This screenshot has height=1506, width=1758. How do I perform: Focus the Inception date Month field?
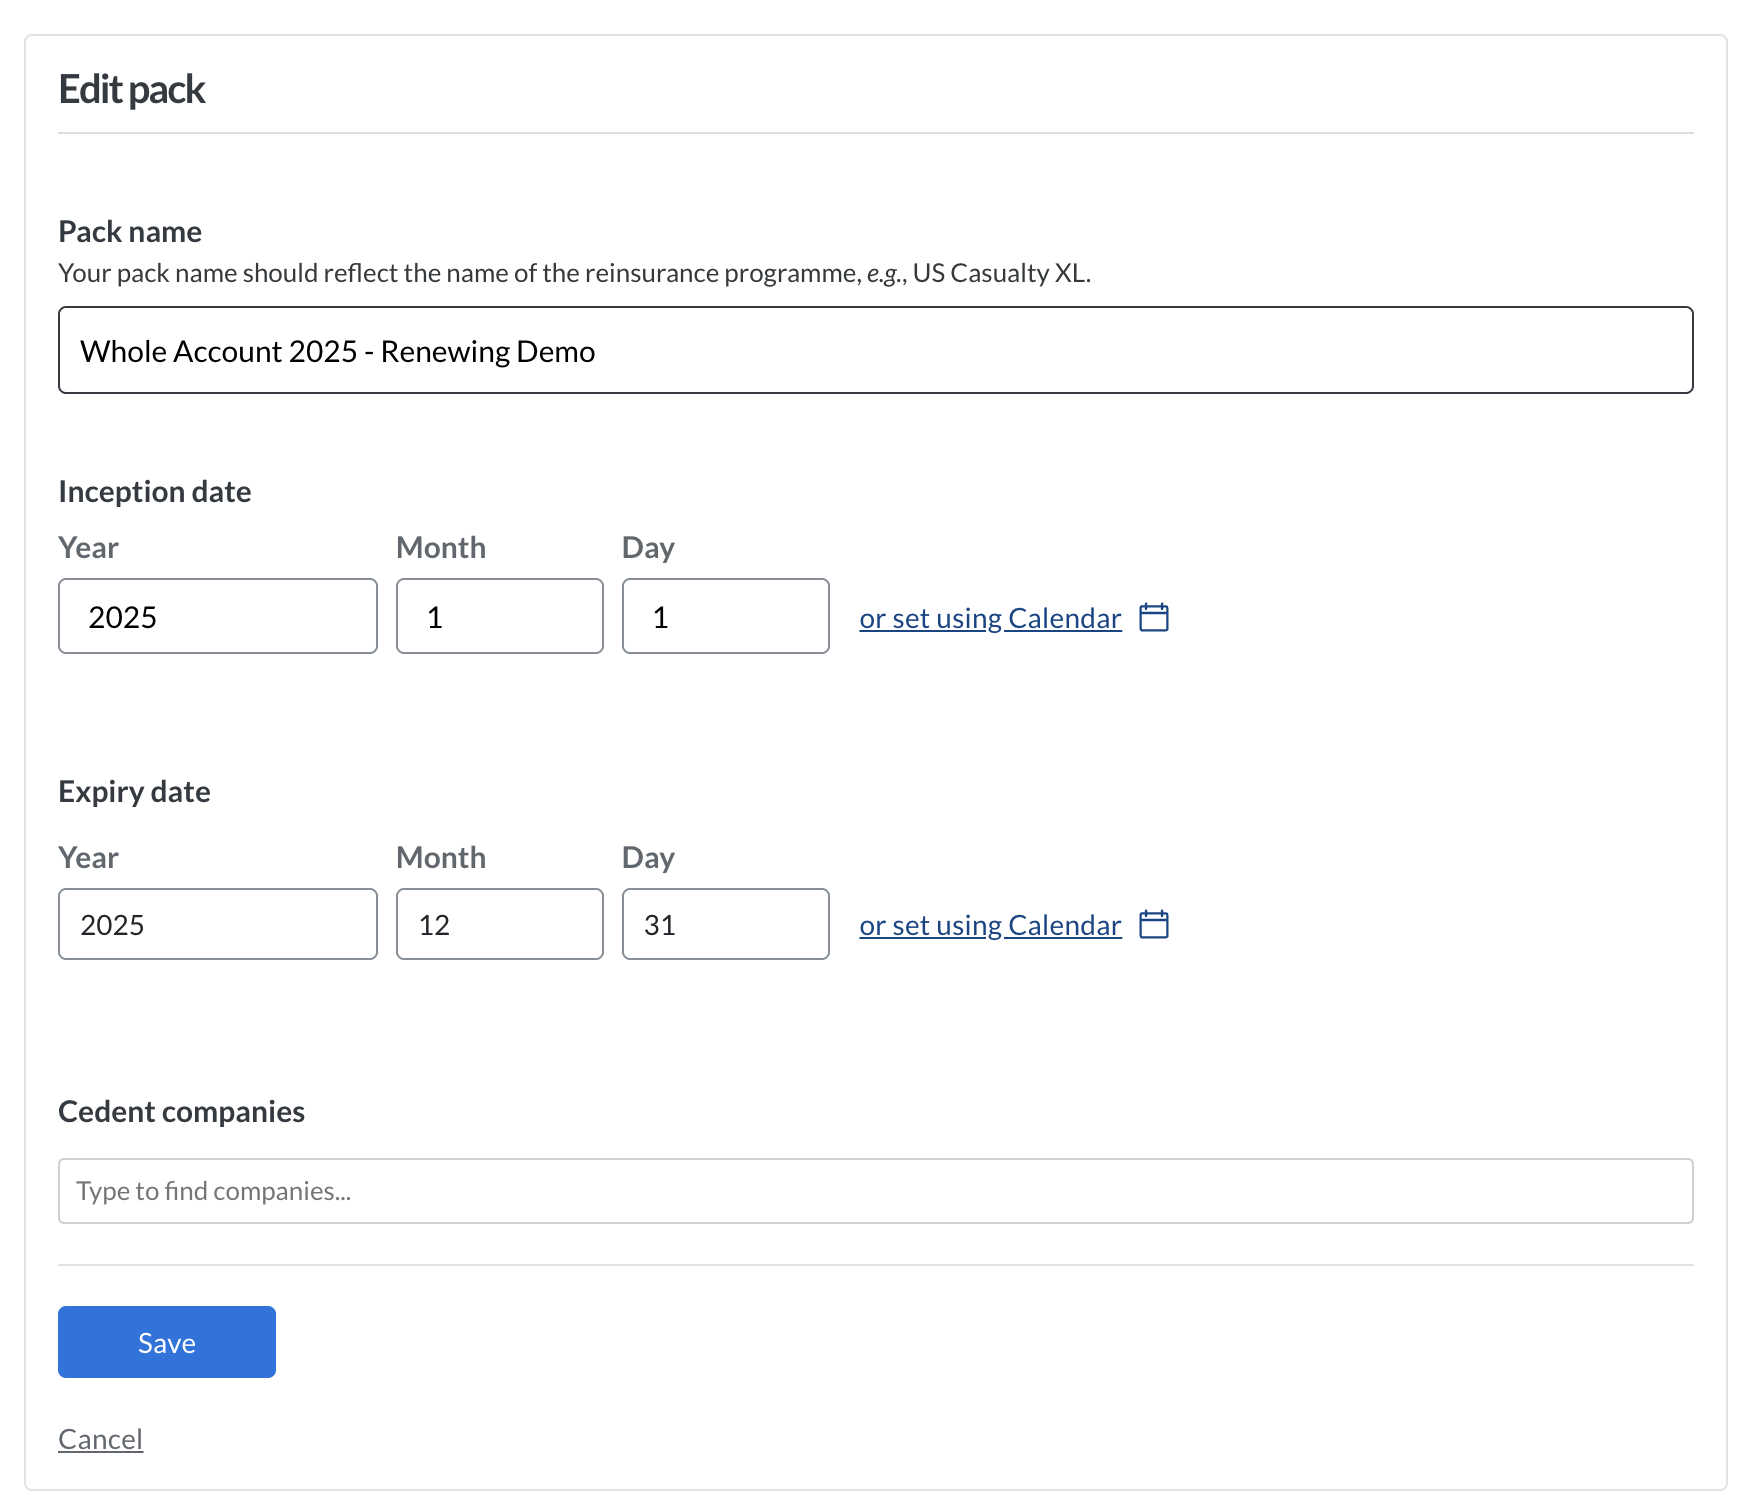pyautogui.click(x=499, y=616)
